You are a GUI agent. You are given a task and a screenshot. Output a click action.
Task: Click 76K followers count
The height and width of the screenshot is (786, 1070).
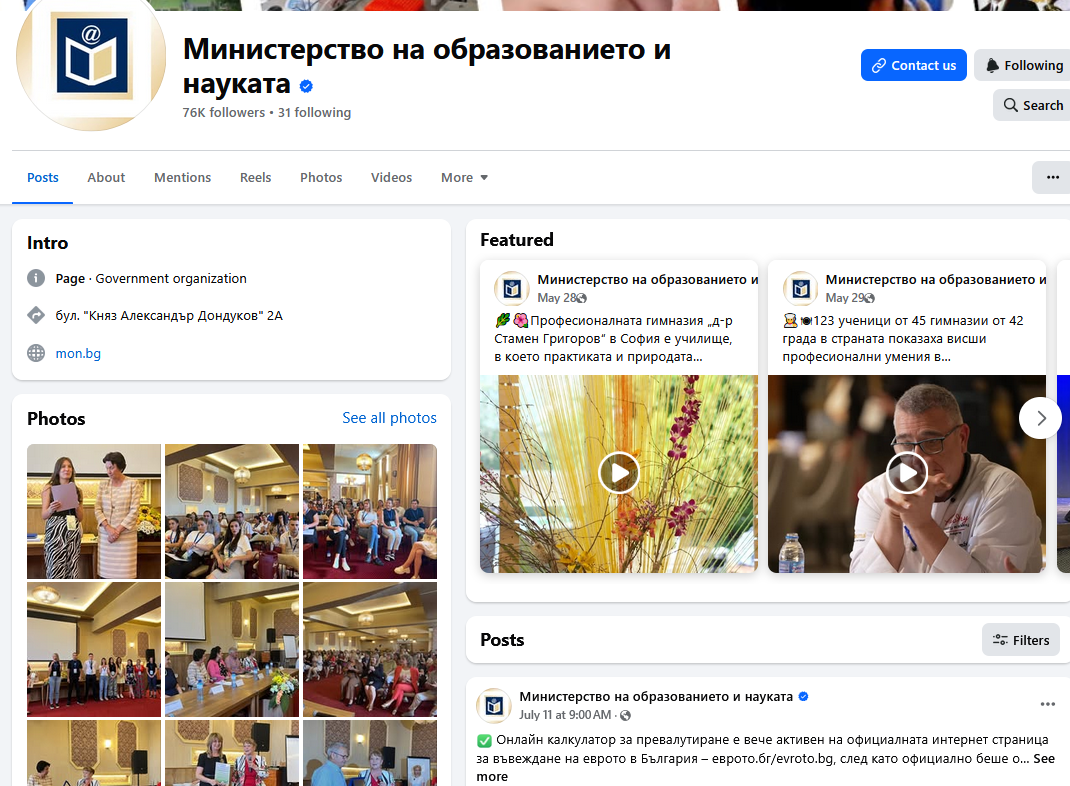pyautogui.click(x=223, y=113)
